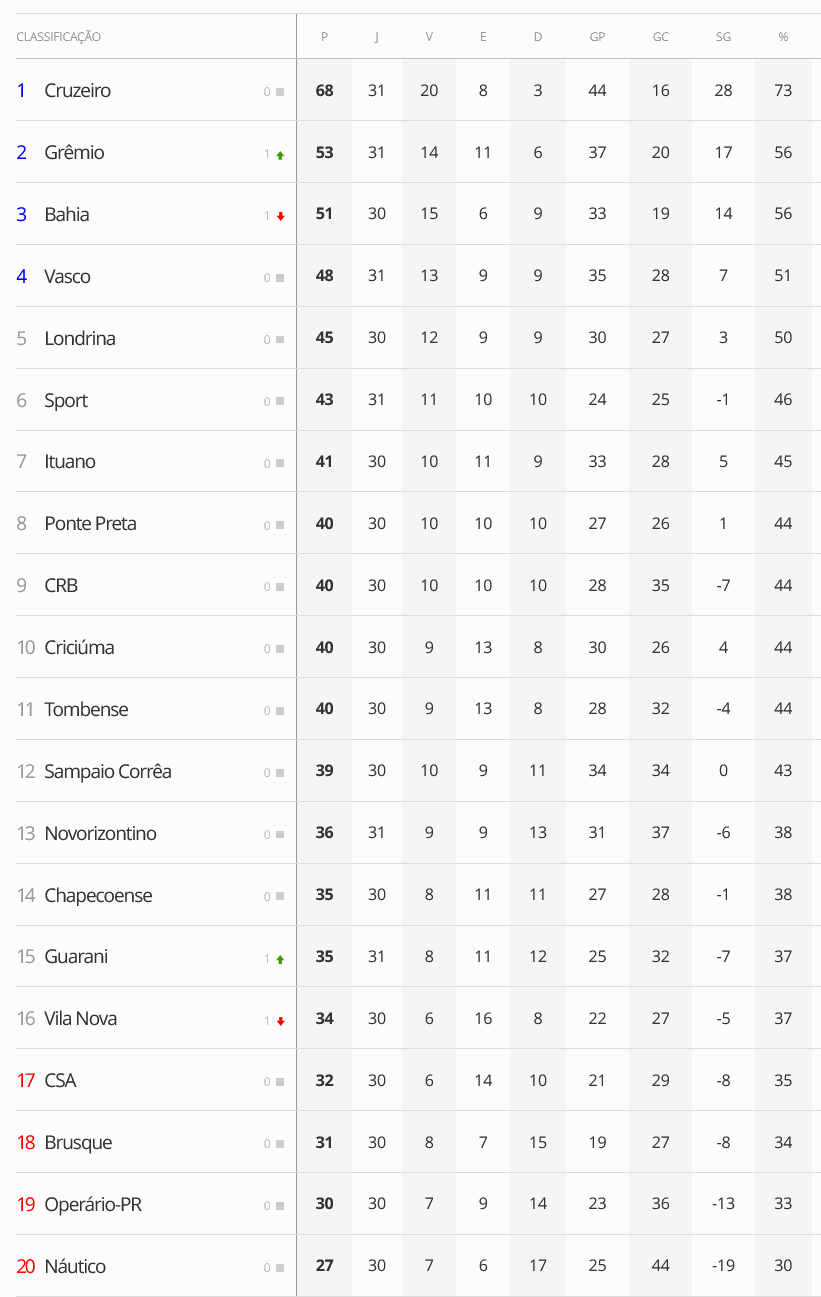Click Vila Nova's red down arrow icon
821x1297 pixels.
click(280, 1021)
